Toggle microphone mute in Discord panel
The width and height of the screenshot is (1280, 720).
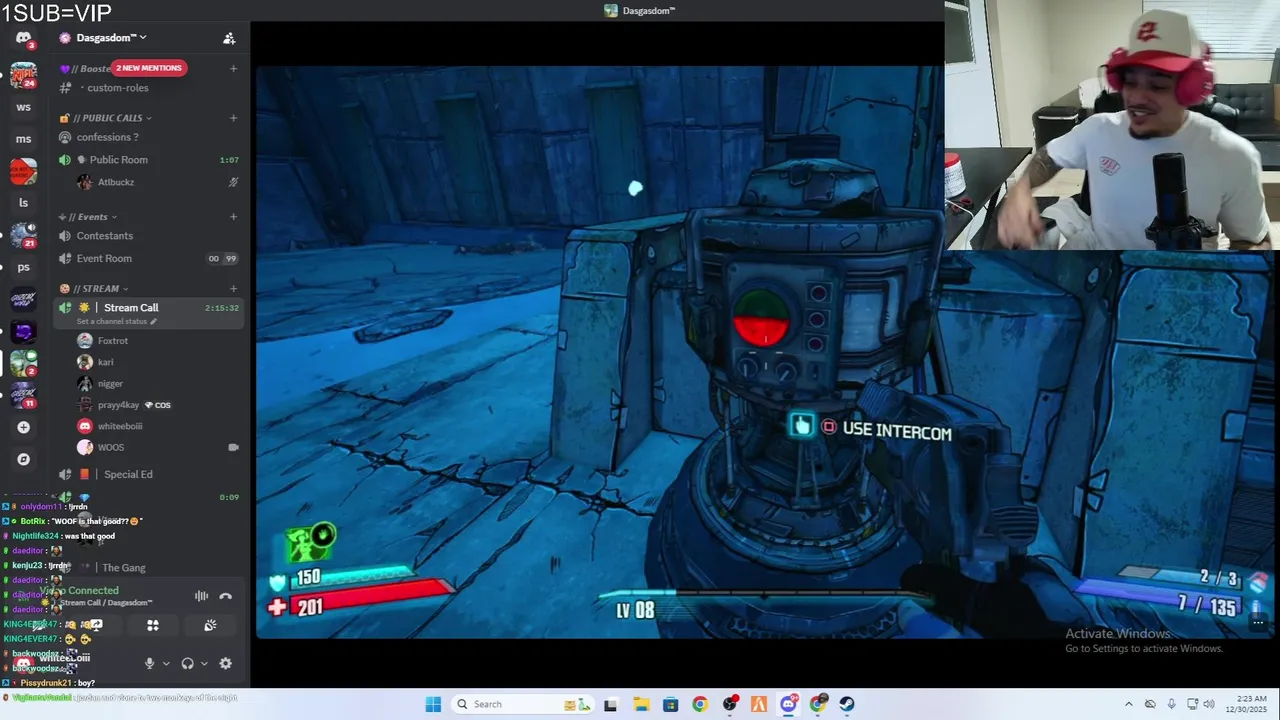click(149, 663)
